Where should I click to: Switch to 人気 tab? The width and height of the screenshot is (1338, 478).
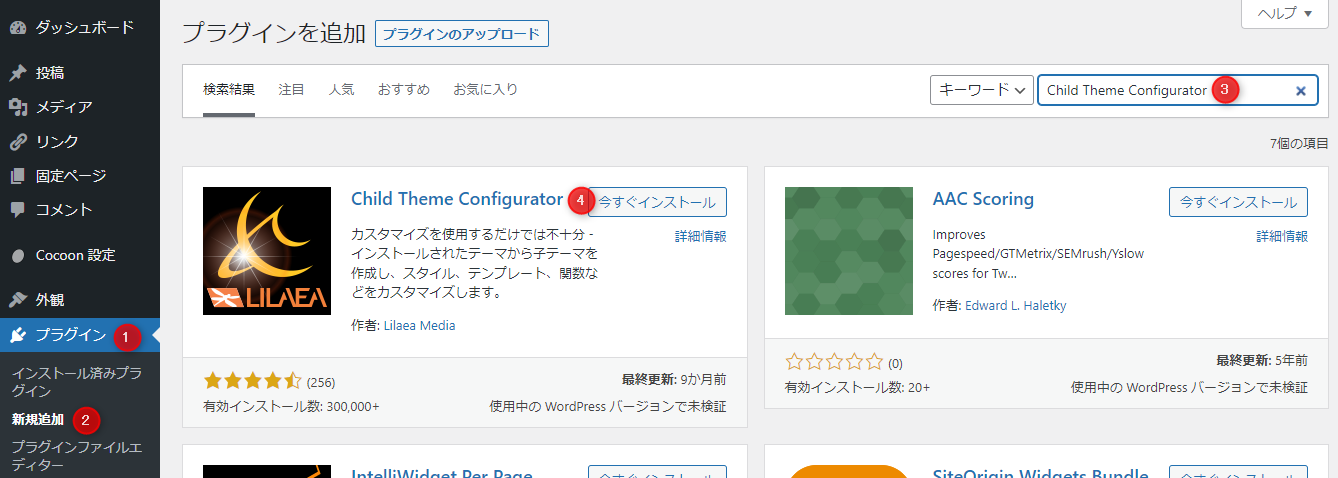(341, 90)
